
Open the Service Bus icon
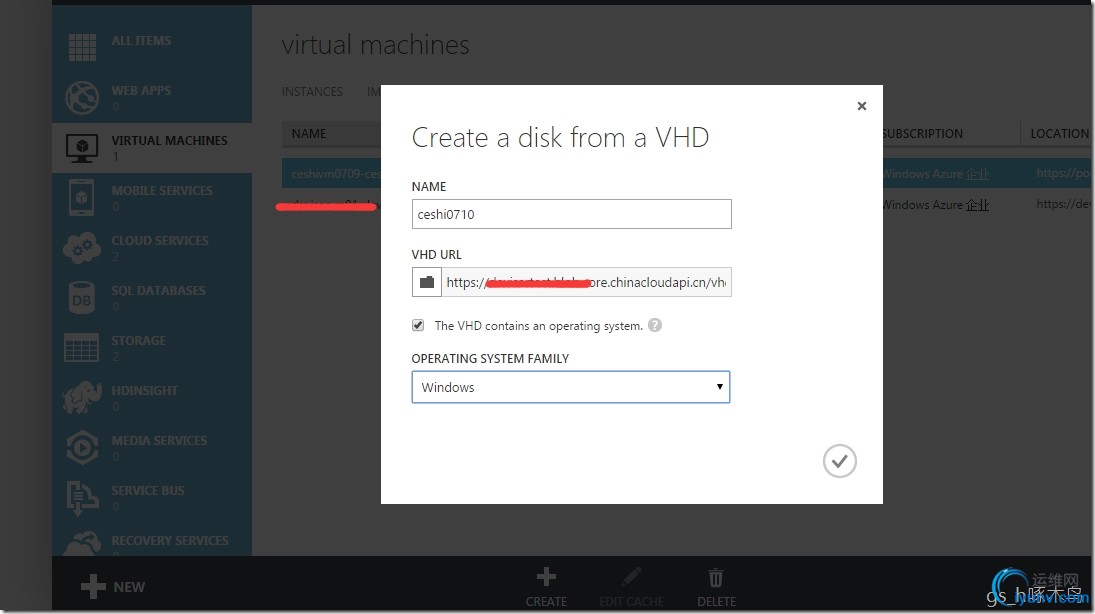pyautogui.click(x=82, y=497)
